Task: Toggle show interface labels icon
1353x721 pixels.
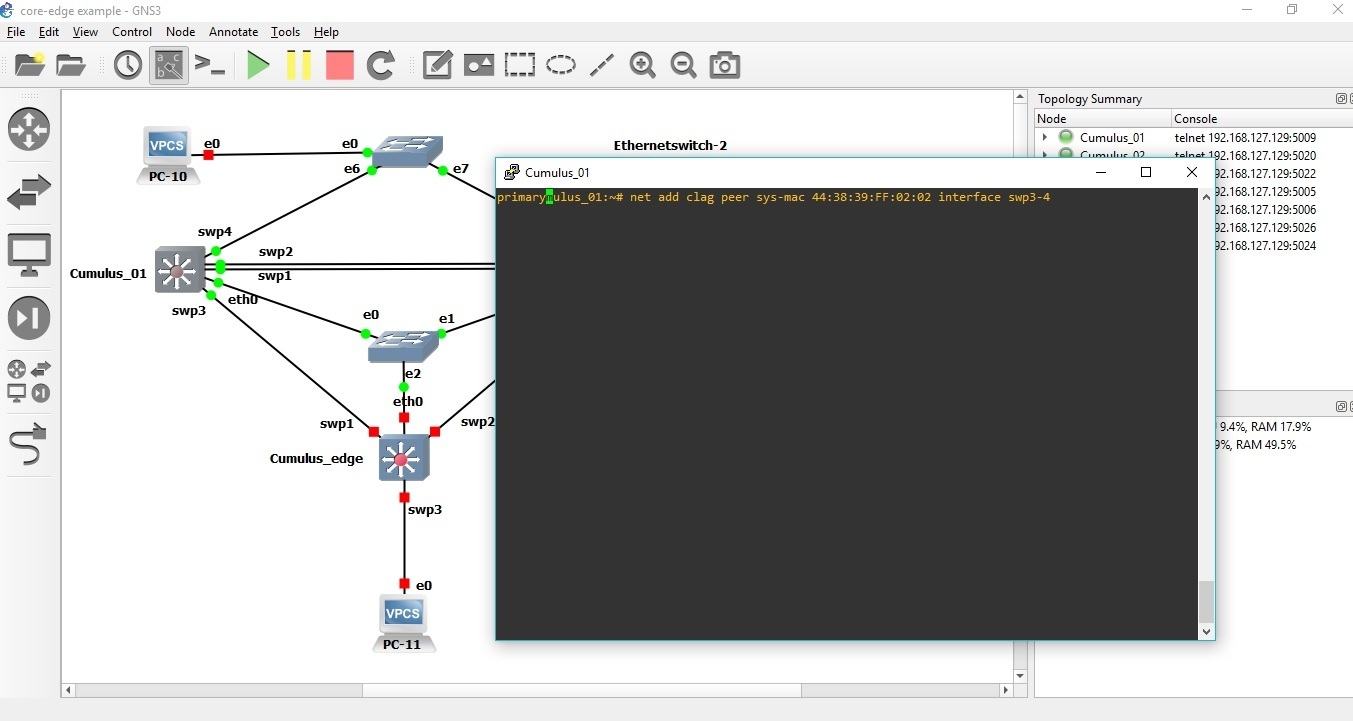Action: click(169, 66)
